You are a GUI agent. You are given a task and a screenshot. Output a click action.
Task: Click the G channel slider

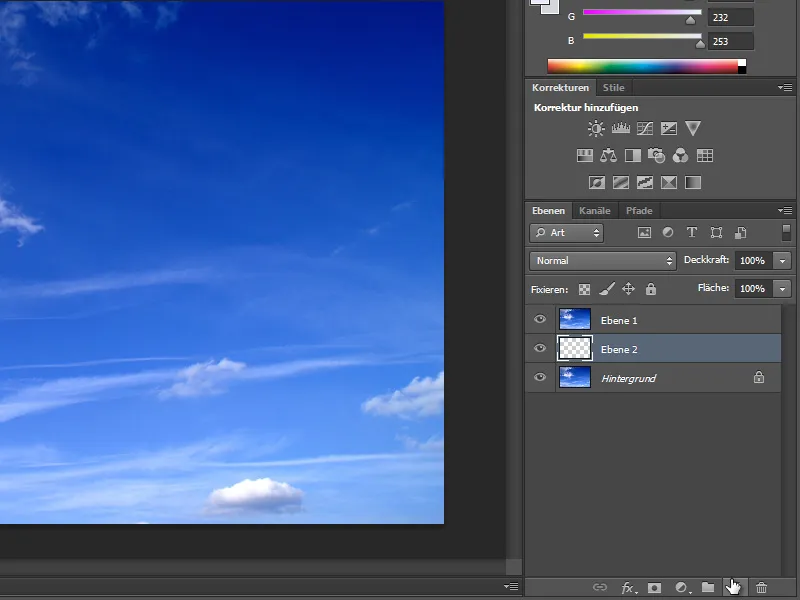tap(642, 12)
